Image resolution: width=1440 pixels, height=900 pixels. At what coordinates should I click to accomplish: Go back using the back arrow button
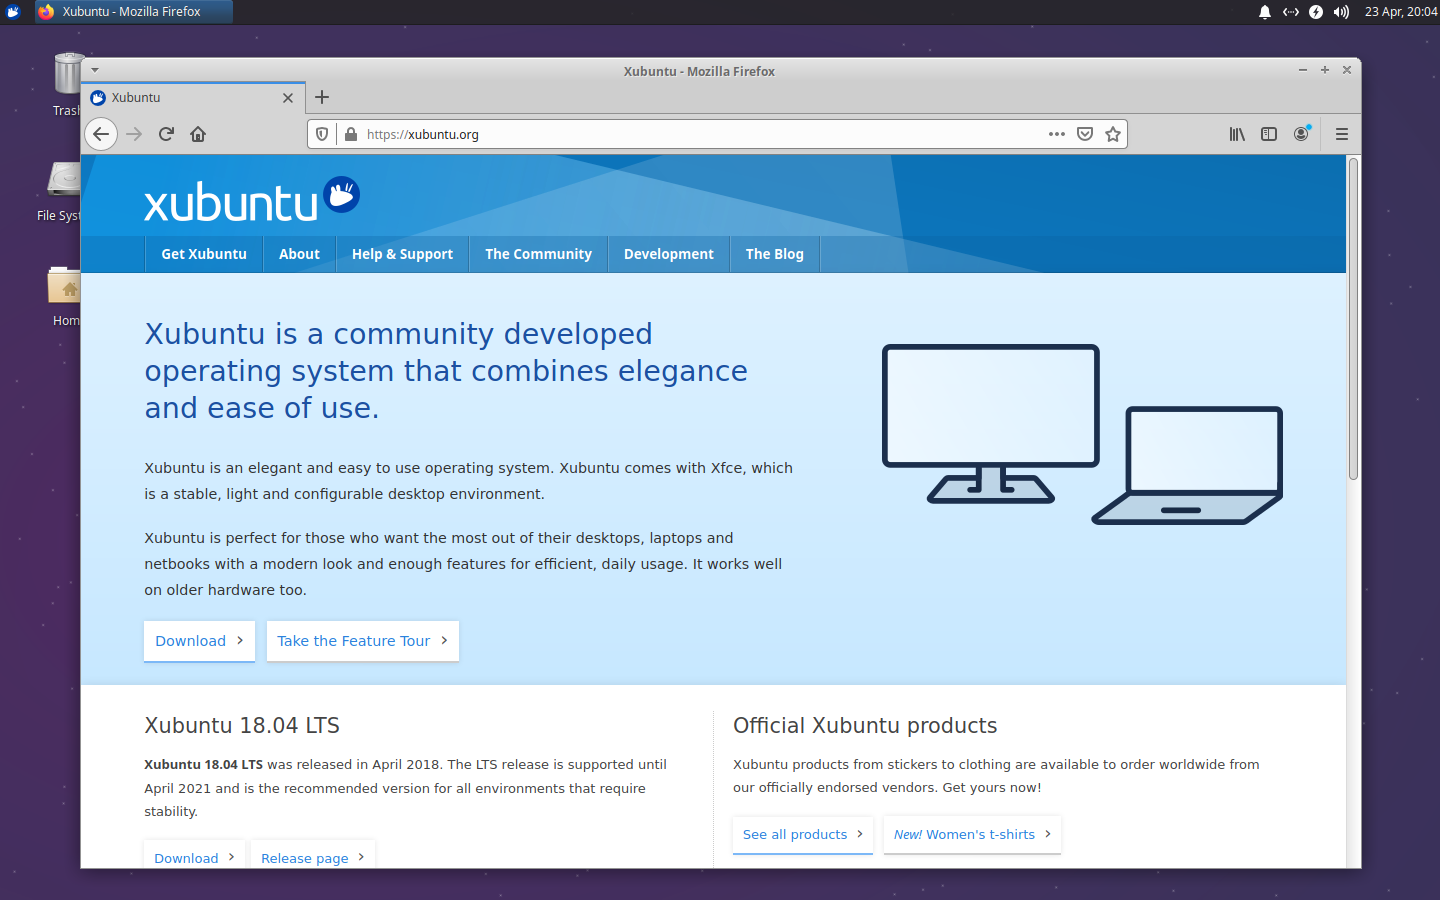[101, 134]
